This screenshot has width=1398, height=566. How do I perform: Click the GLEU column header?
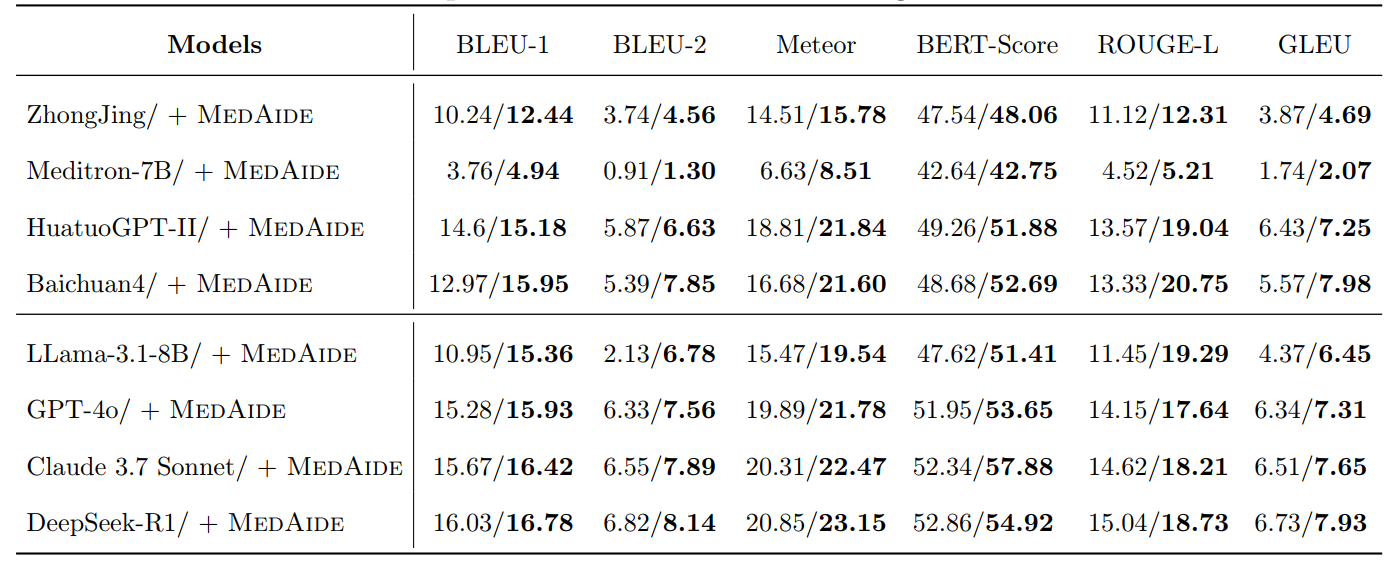tap(1313, 45)
